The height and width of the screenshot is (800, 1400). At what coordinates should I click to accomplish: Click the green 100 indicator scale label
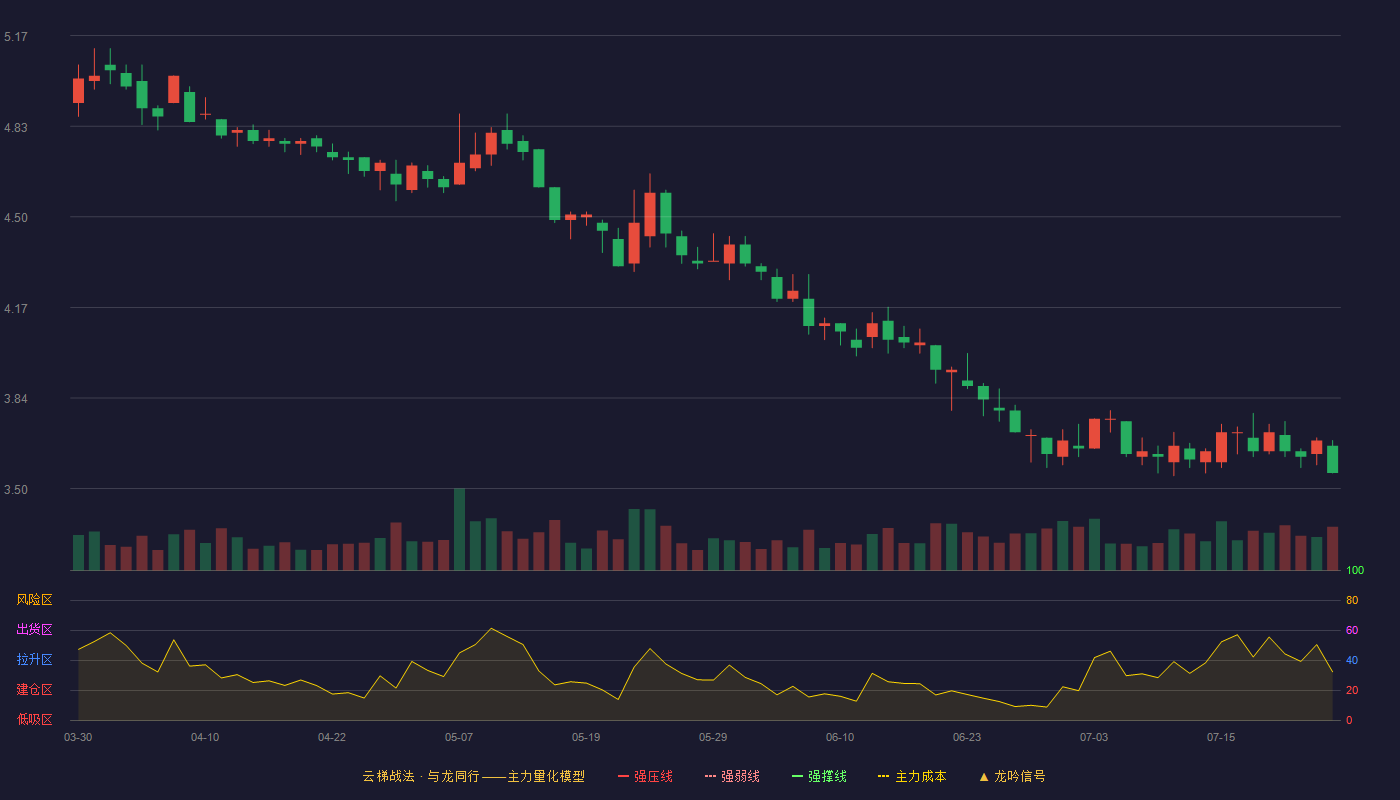(x=1355, y=571)
